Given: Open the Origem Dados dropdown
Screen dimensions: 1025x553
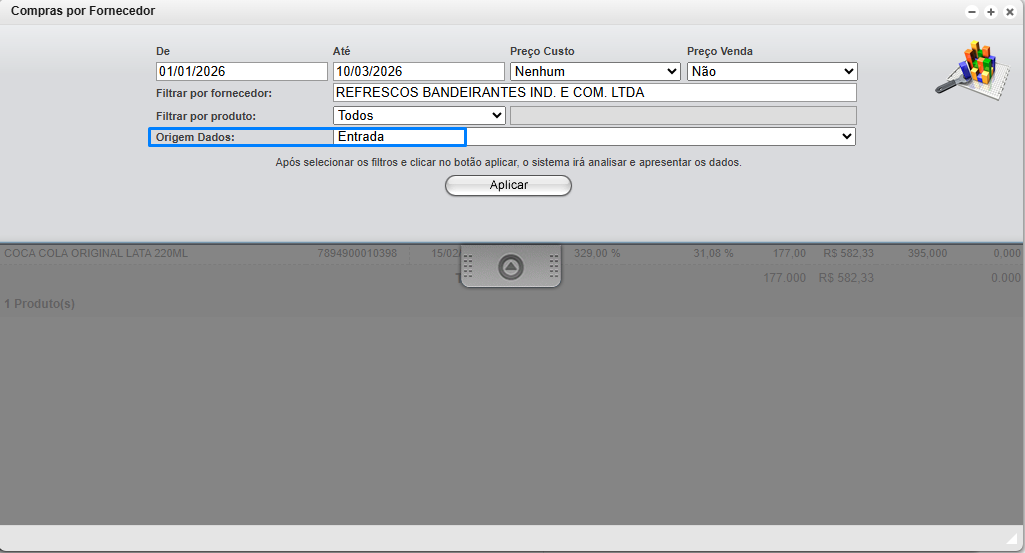Looking at the screenshot, I should point(594,137).
